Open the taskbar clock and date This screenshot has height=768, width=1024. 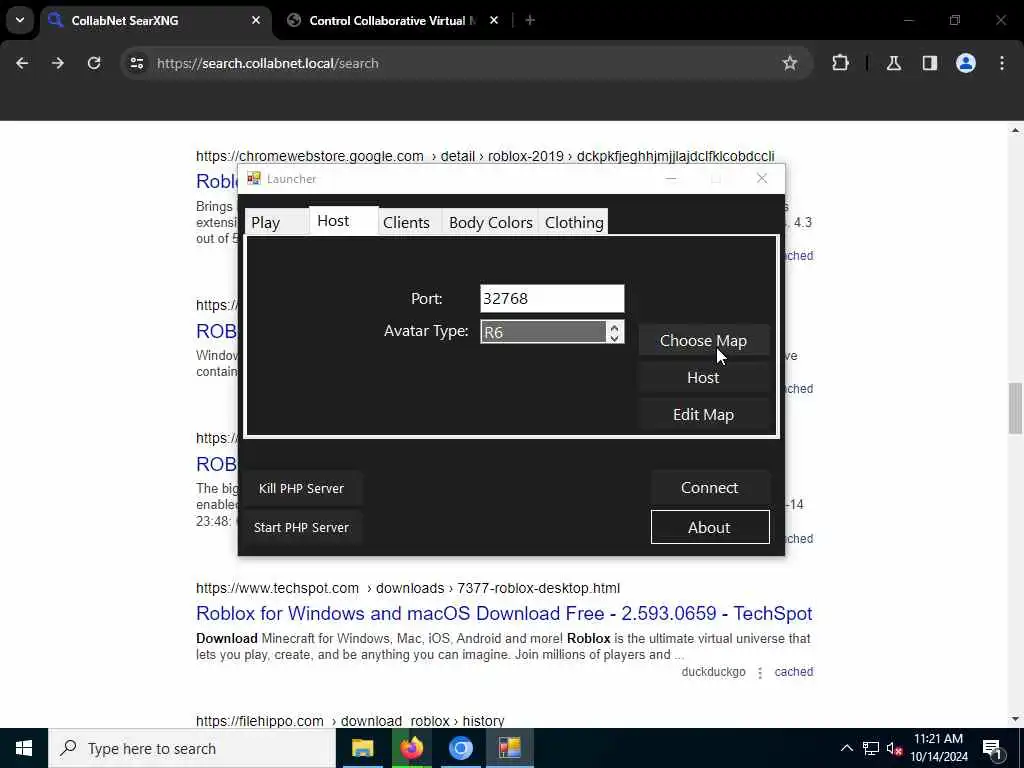939,748
